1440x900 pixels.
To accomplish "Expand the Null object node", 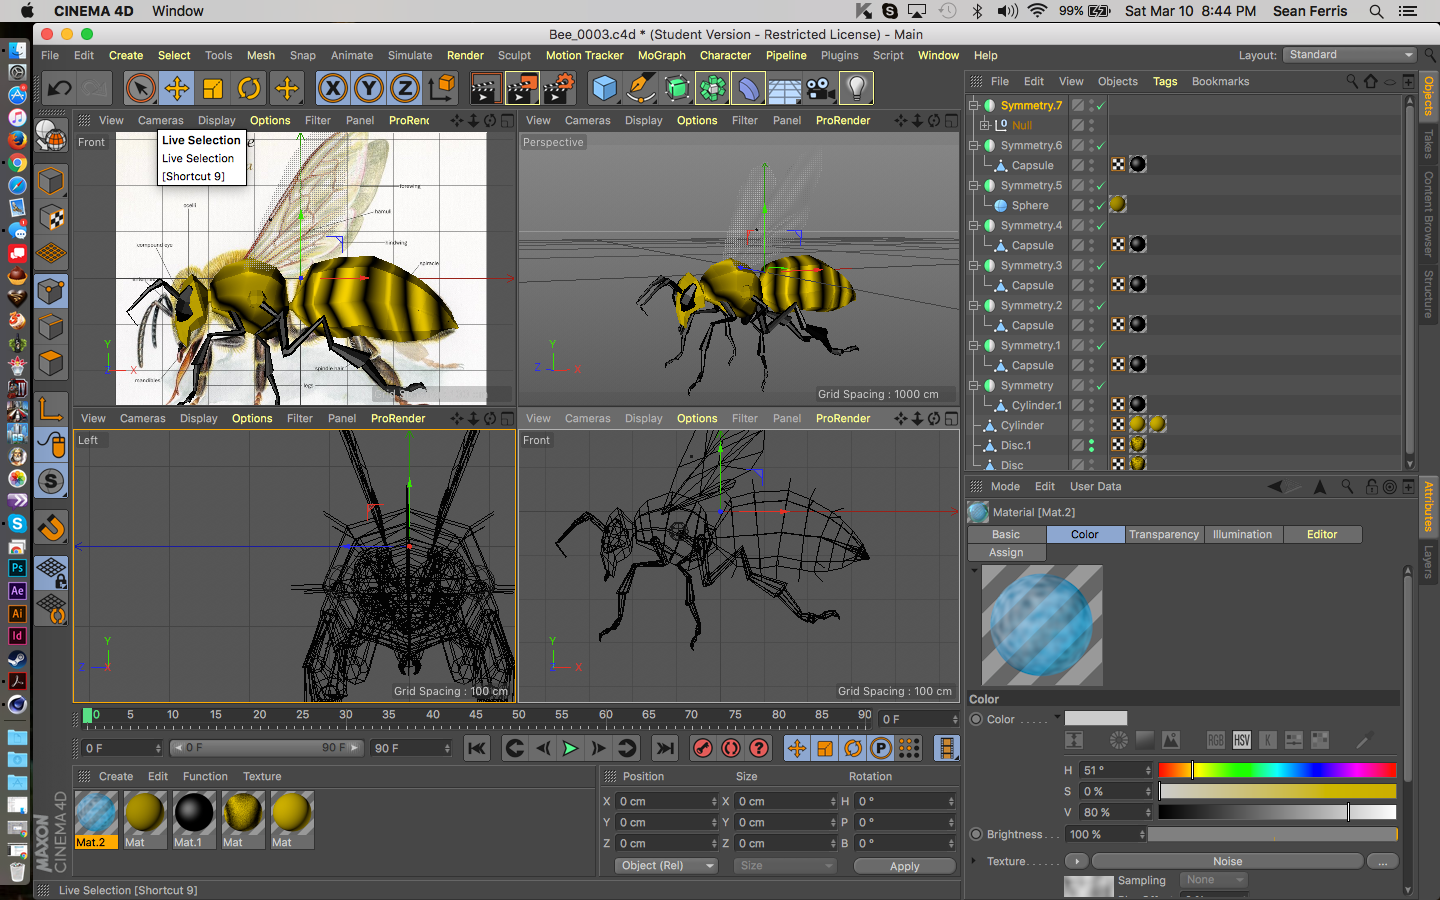I will tap(985, 125).
